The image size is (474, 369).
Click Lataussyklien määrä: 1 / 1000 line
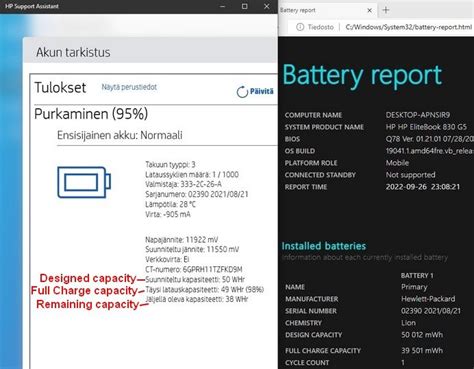(x=192, y=174)
